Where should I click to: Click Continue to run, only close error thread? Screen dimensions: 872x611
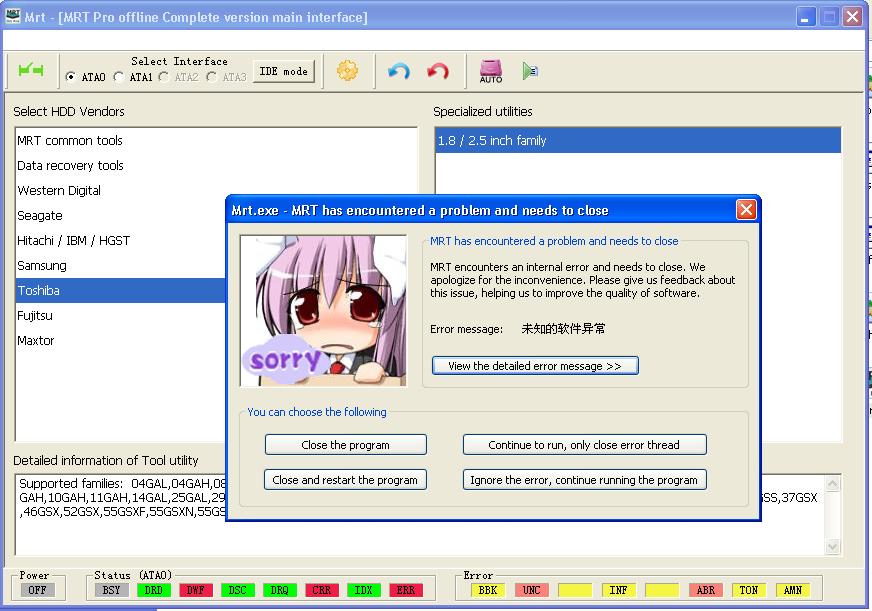pyautogui.click(x=584, y=445)
